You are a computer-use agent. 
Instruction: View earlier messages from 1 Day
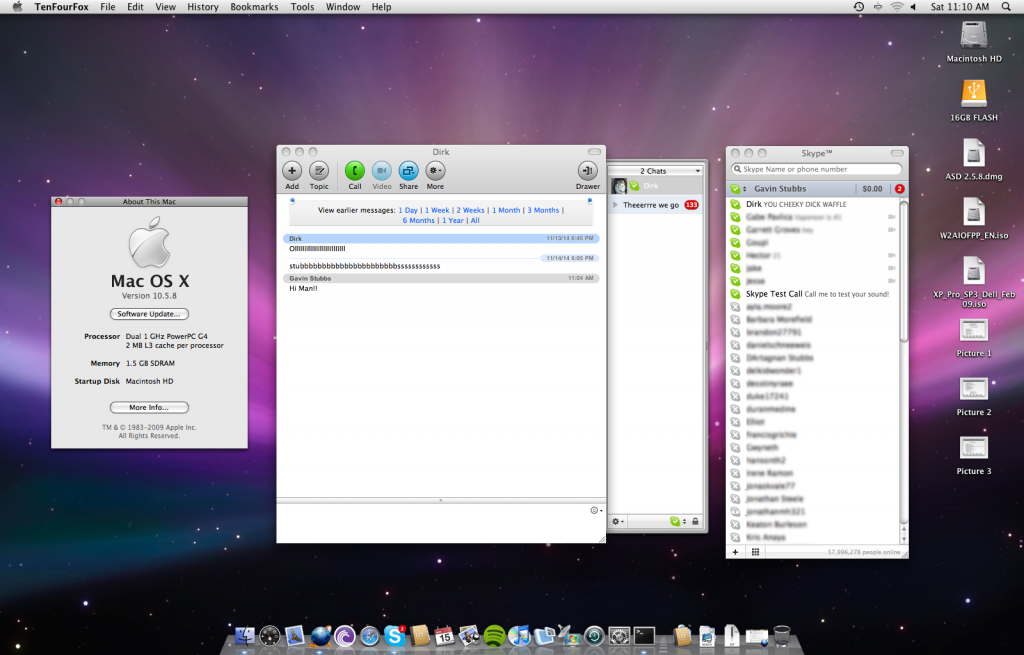tap(408, 210)
